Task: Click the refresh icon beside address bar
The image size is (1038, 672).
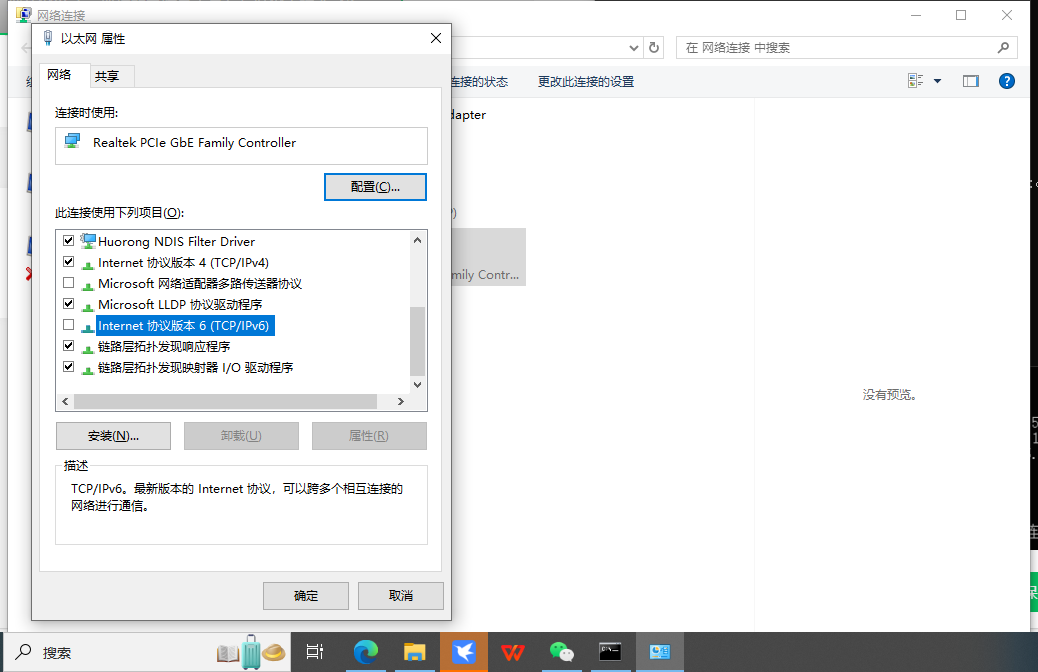Action: point(654,48)
